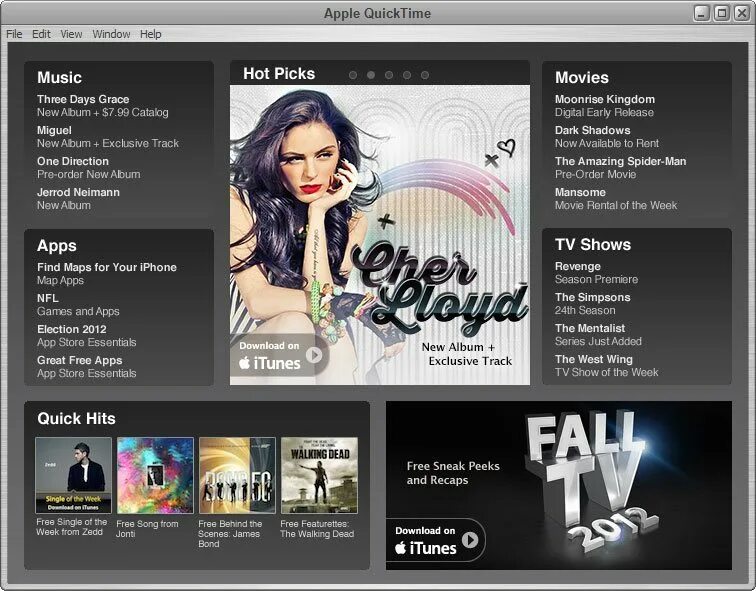Image resolution: width=756 pixels, height=591 pixels.
Task: Click the Movies section heading
Action: (x=581, y=78)
